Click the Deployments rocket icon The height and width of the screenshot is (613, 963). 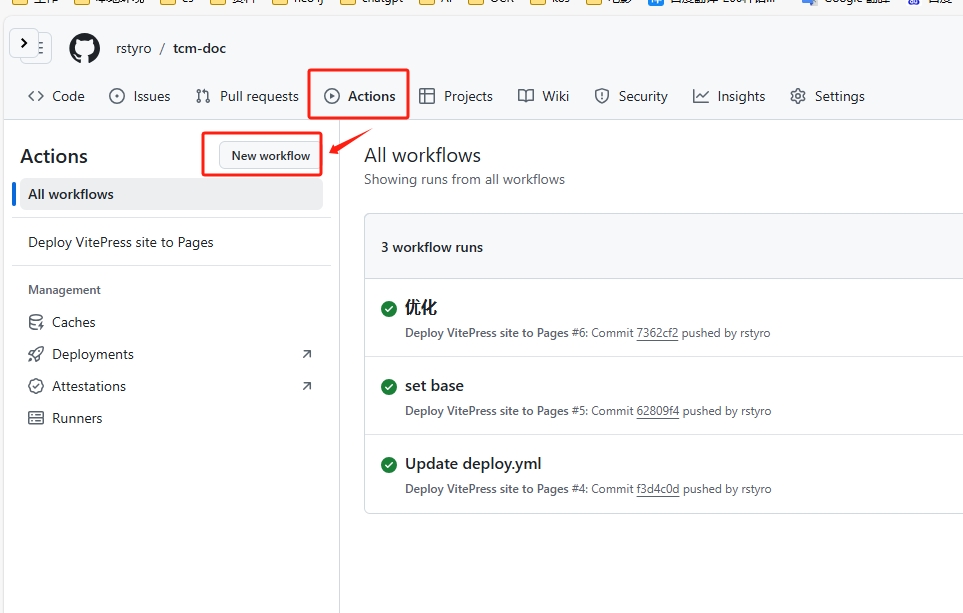(36, 354)
